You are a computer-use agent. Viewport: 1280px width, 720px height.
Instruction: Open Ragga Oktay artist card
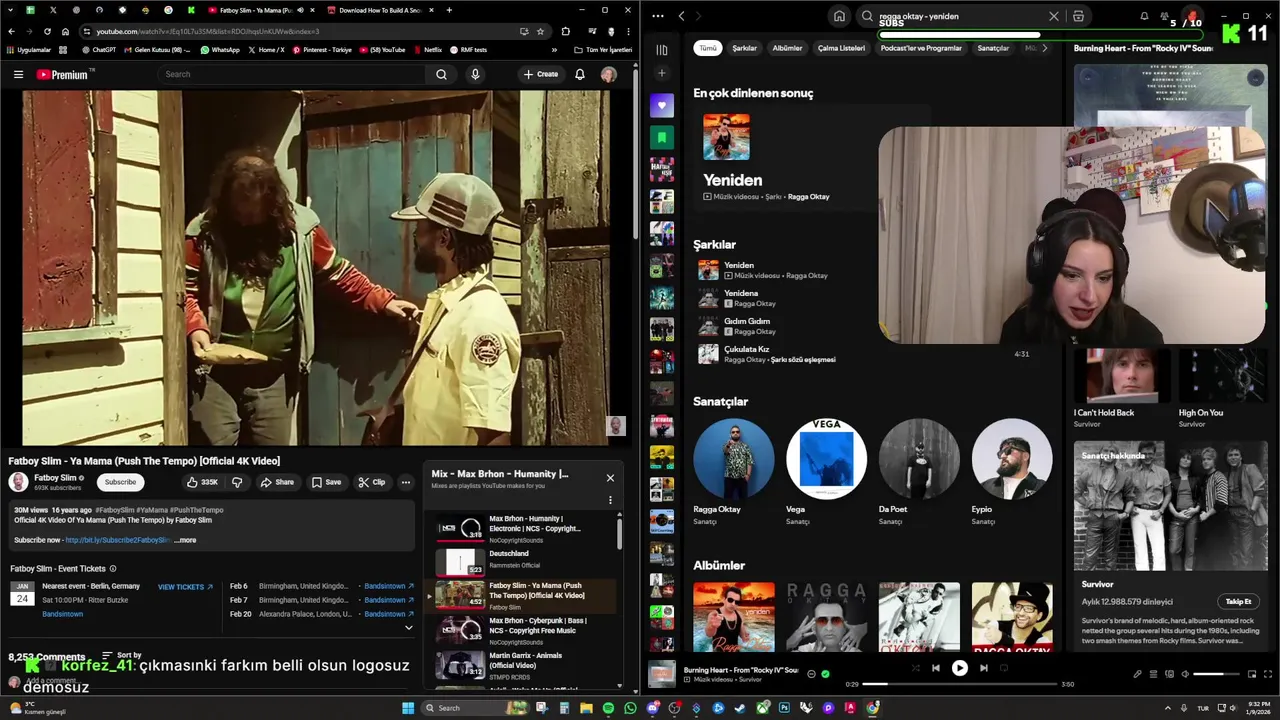point(733,472)
